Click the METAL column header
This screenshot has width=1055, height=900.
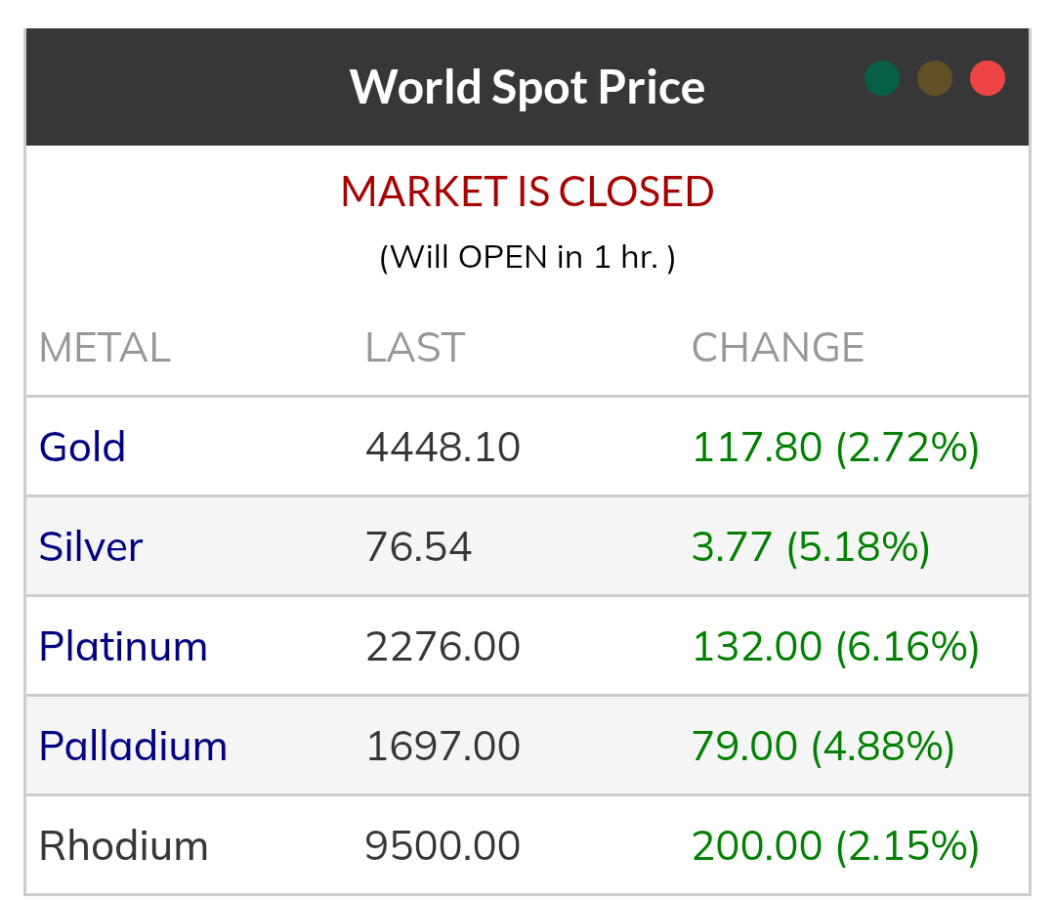tap(105, 348)
